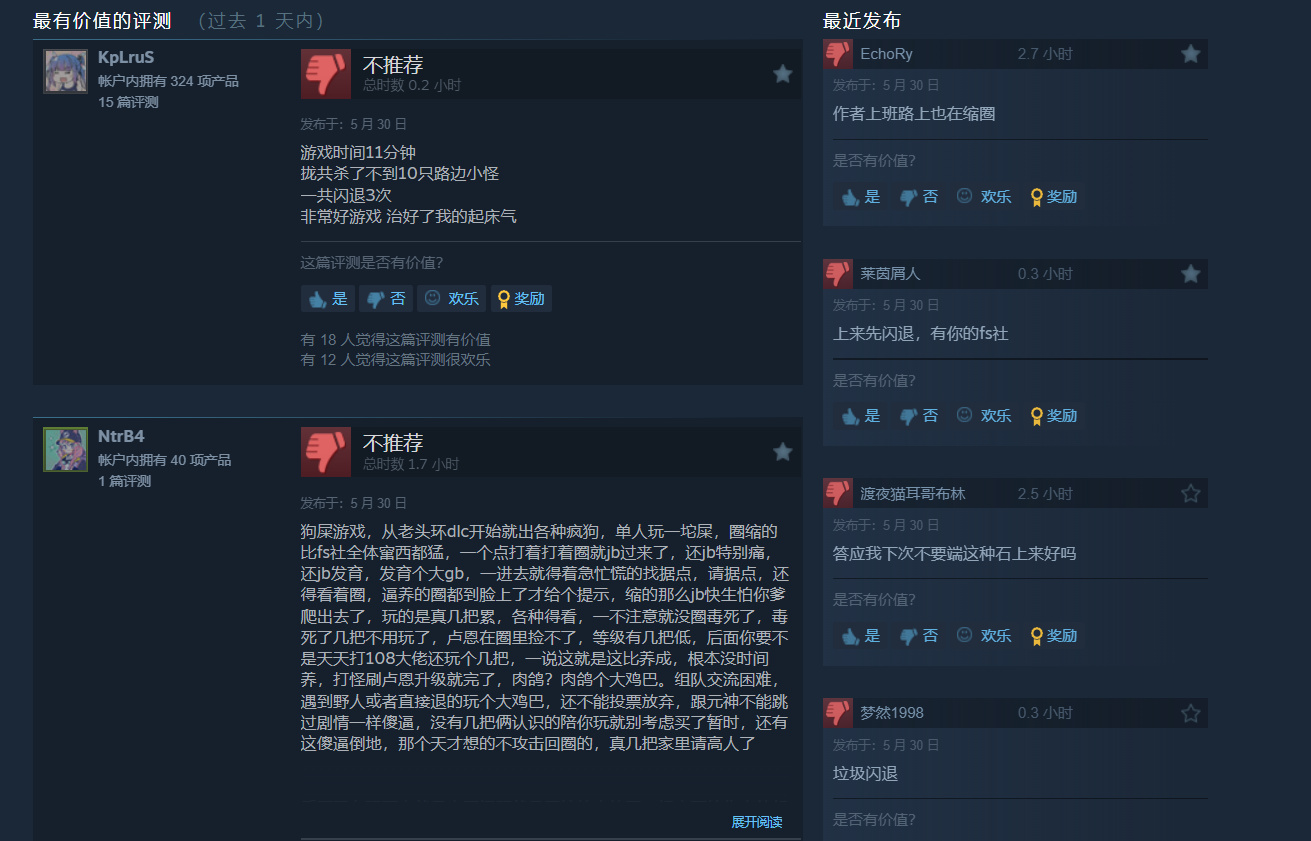Open the NtrB4 username link
Screen dimensions: 1311x841
point(121,436)
